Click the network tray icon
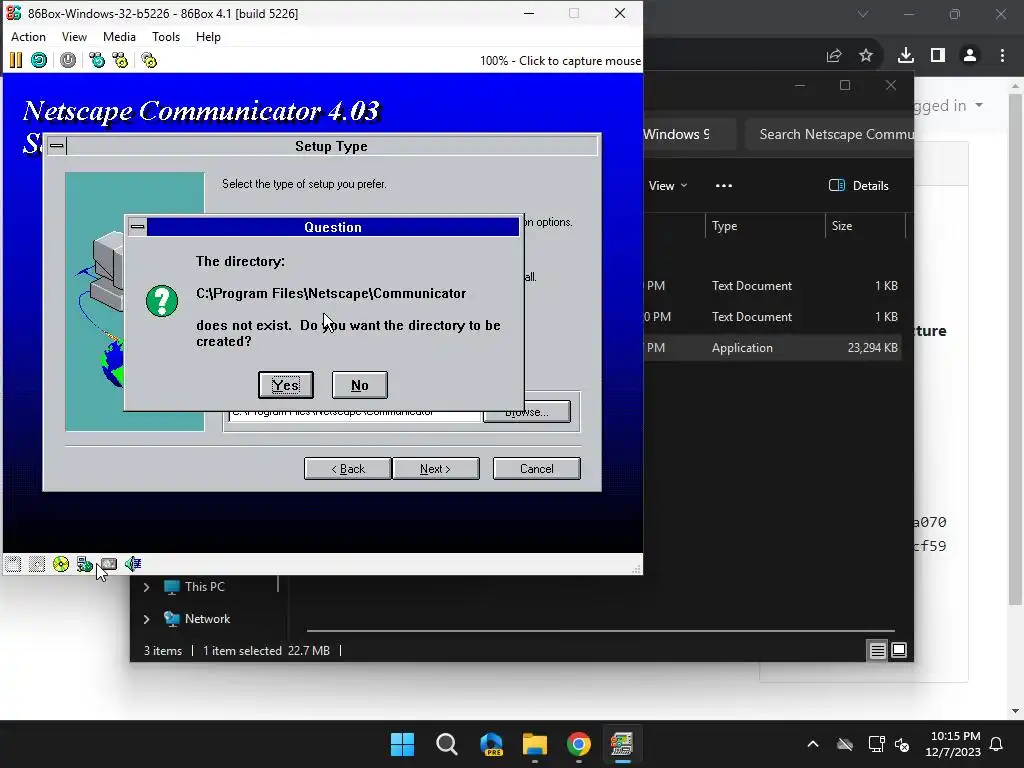Viewport: 1024px width, 768px height. pos(876,744)
